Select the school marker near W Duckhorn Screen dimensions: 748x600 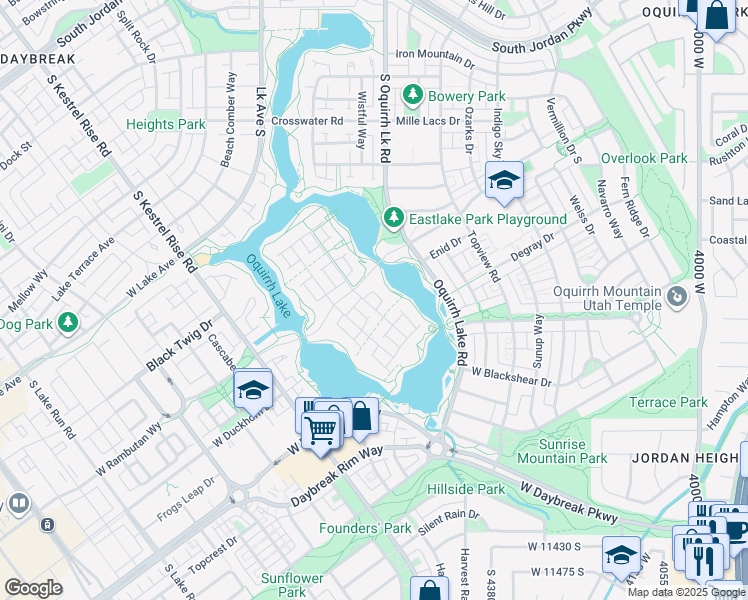click(253, 393)
